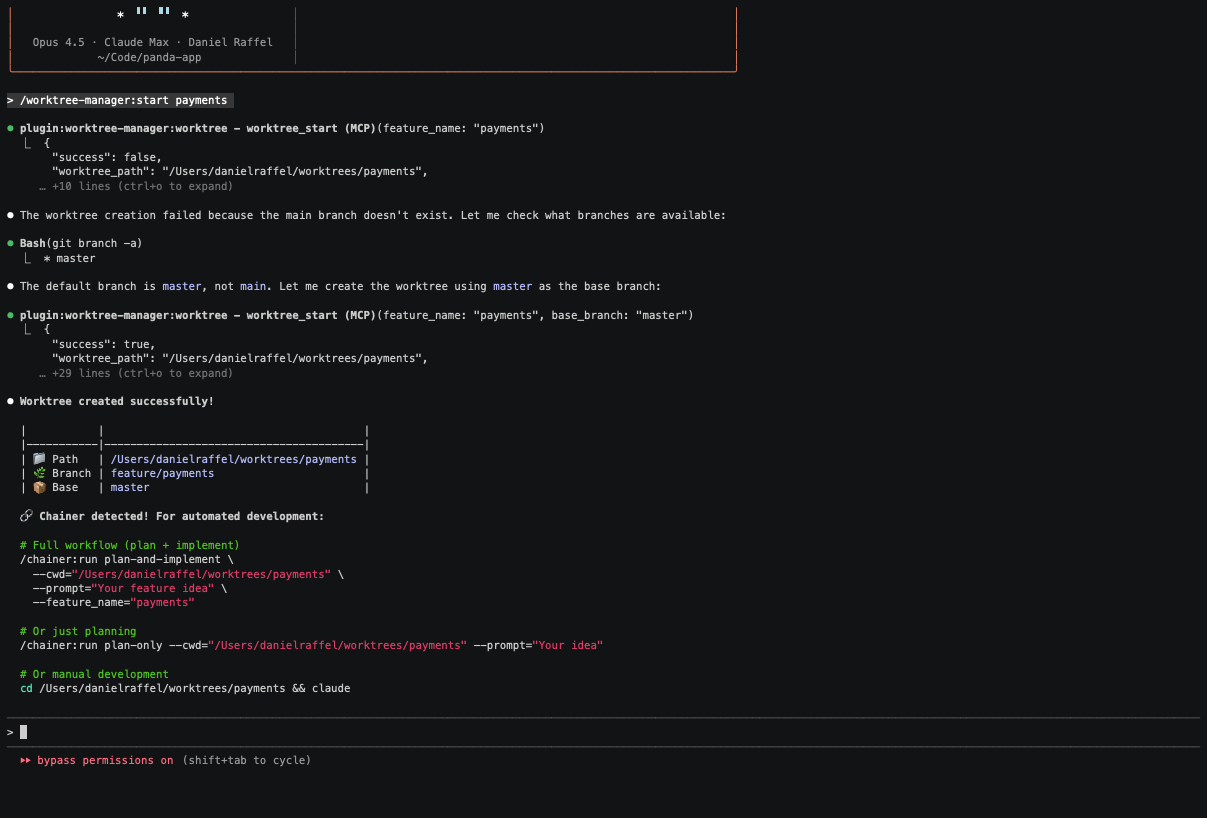Image resolution: width=1207 pixels, height=818 pixels.
Task: Select the asterisk marking the current master branch
Action: point(48,257)
